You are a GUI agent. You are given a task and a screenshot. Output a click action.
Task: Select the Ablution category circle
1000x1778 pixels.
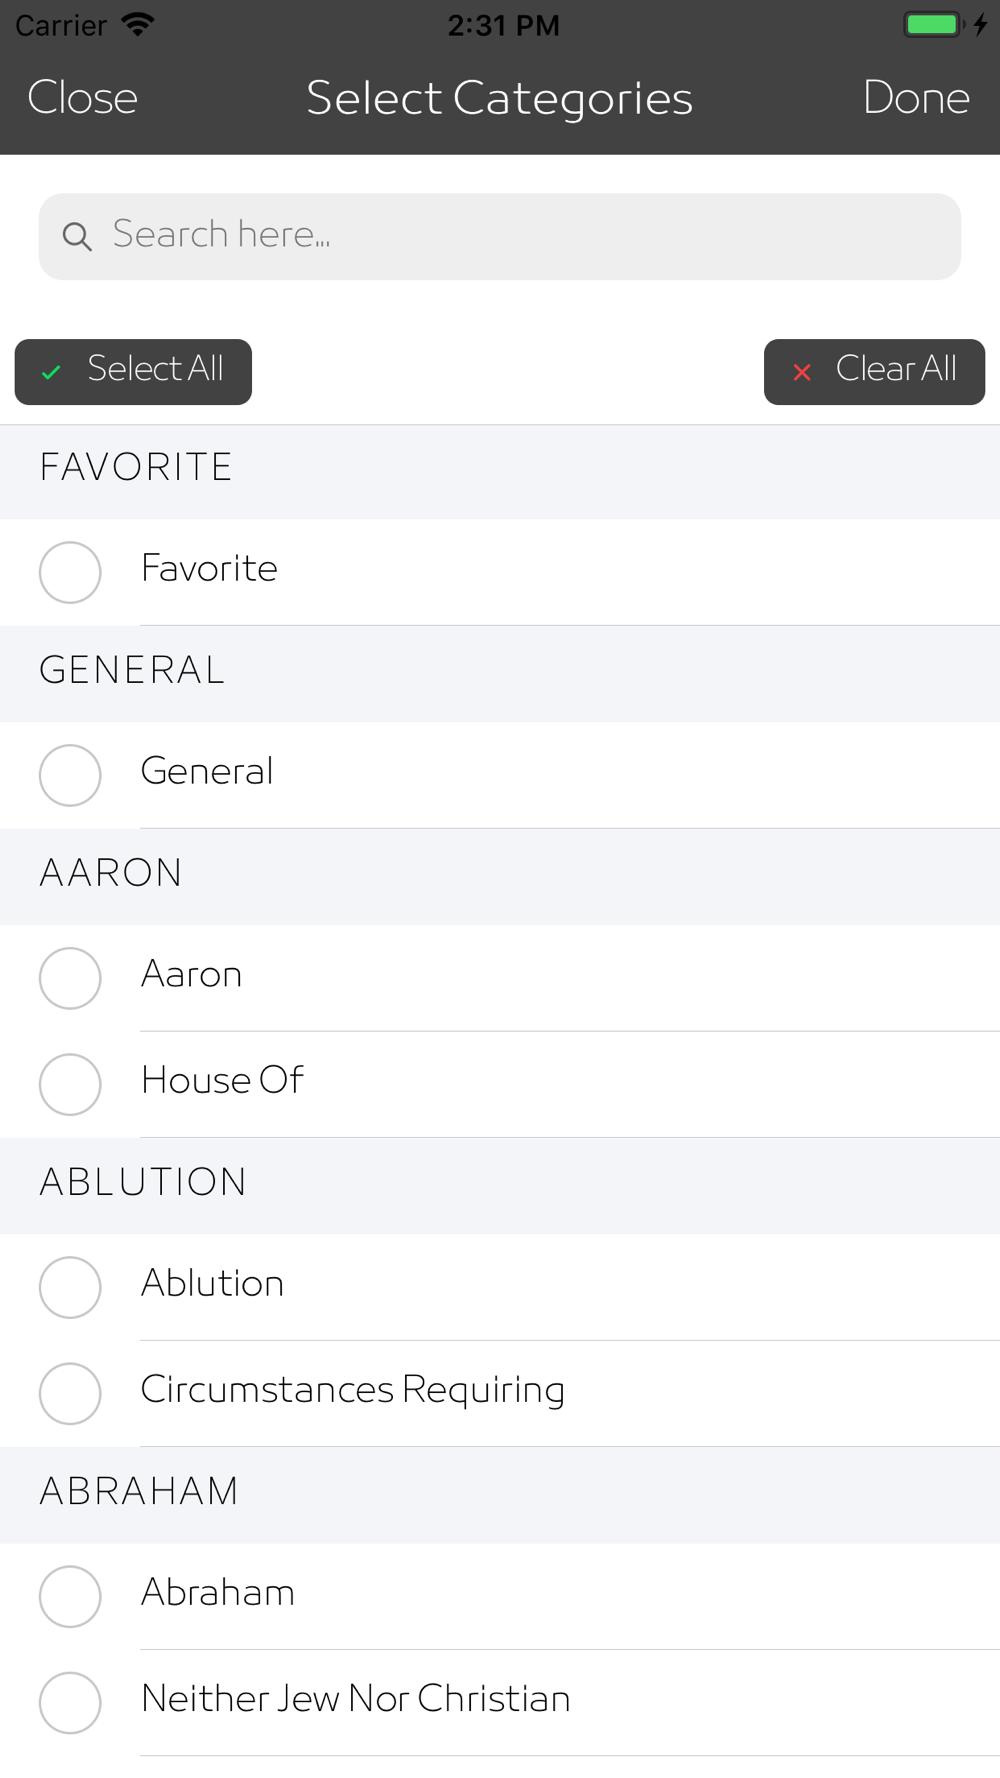[70, 1287]
